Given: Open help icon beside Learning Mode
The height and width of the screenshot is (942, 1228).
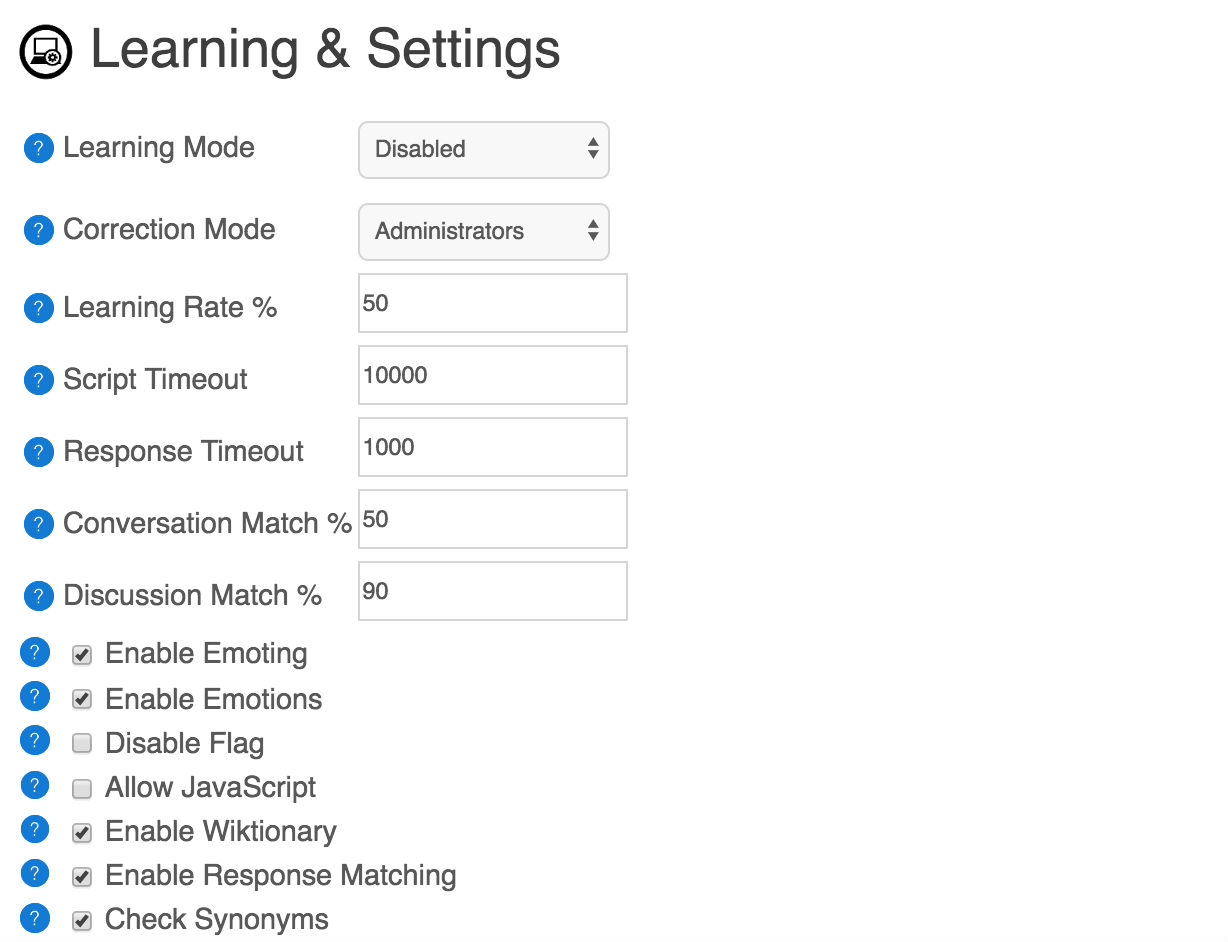Looking at the screenshot, I should pos(38,149).
